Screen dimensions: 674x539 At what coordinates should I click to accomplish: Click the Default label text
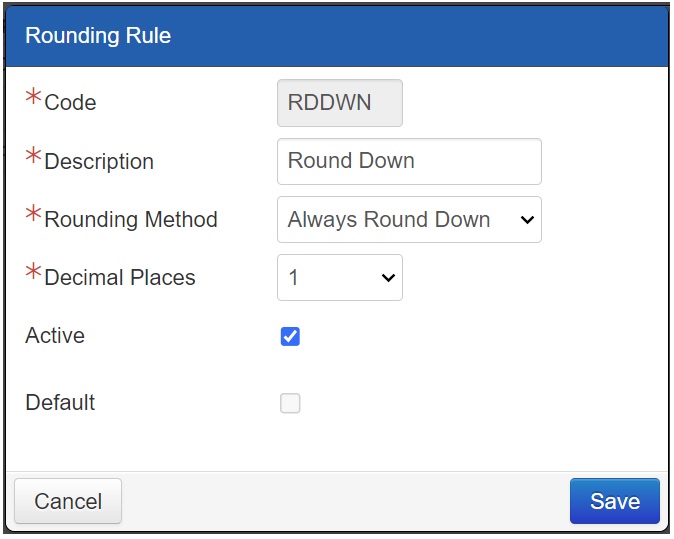click(x=60, y=403)
